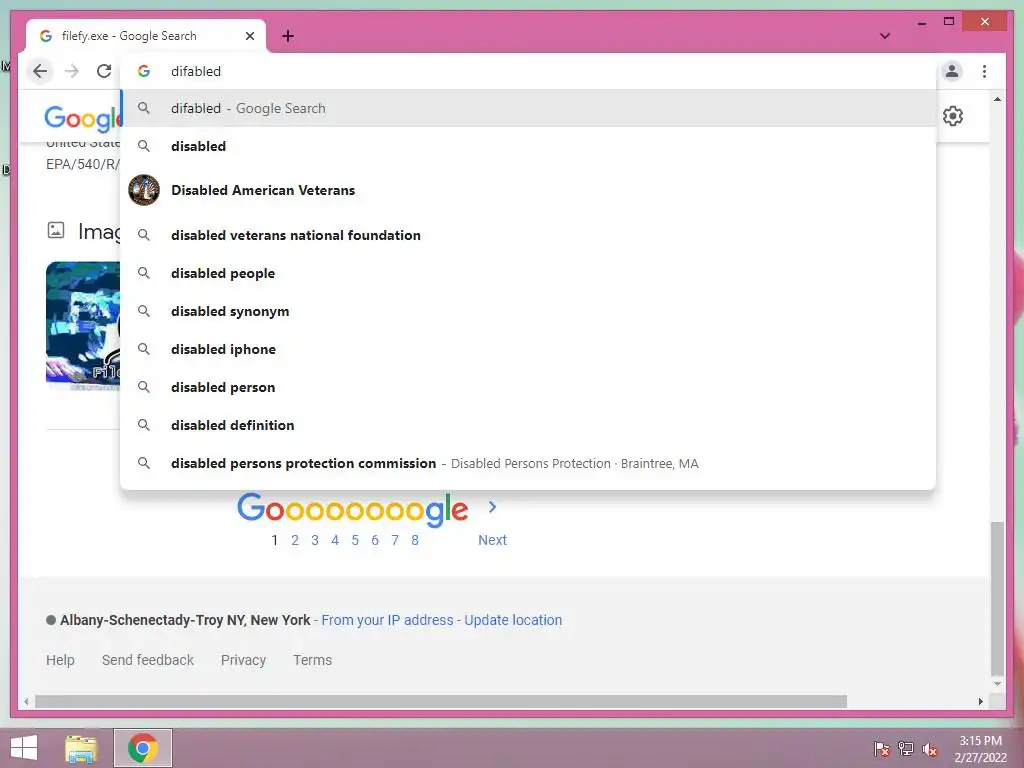
Task: Go to results page 6
Action: [375, 540]
